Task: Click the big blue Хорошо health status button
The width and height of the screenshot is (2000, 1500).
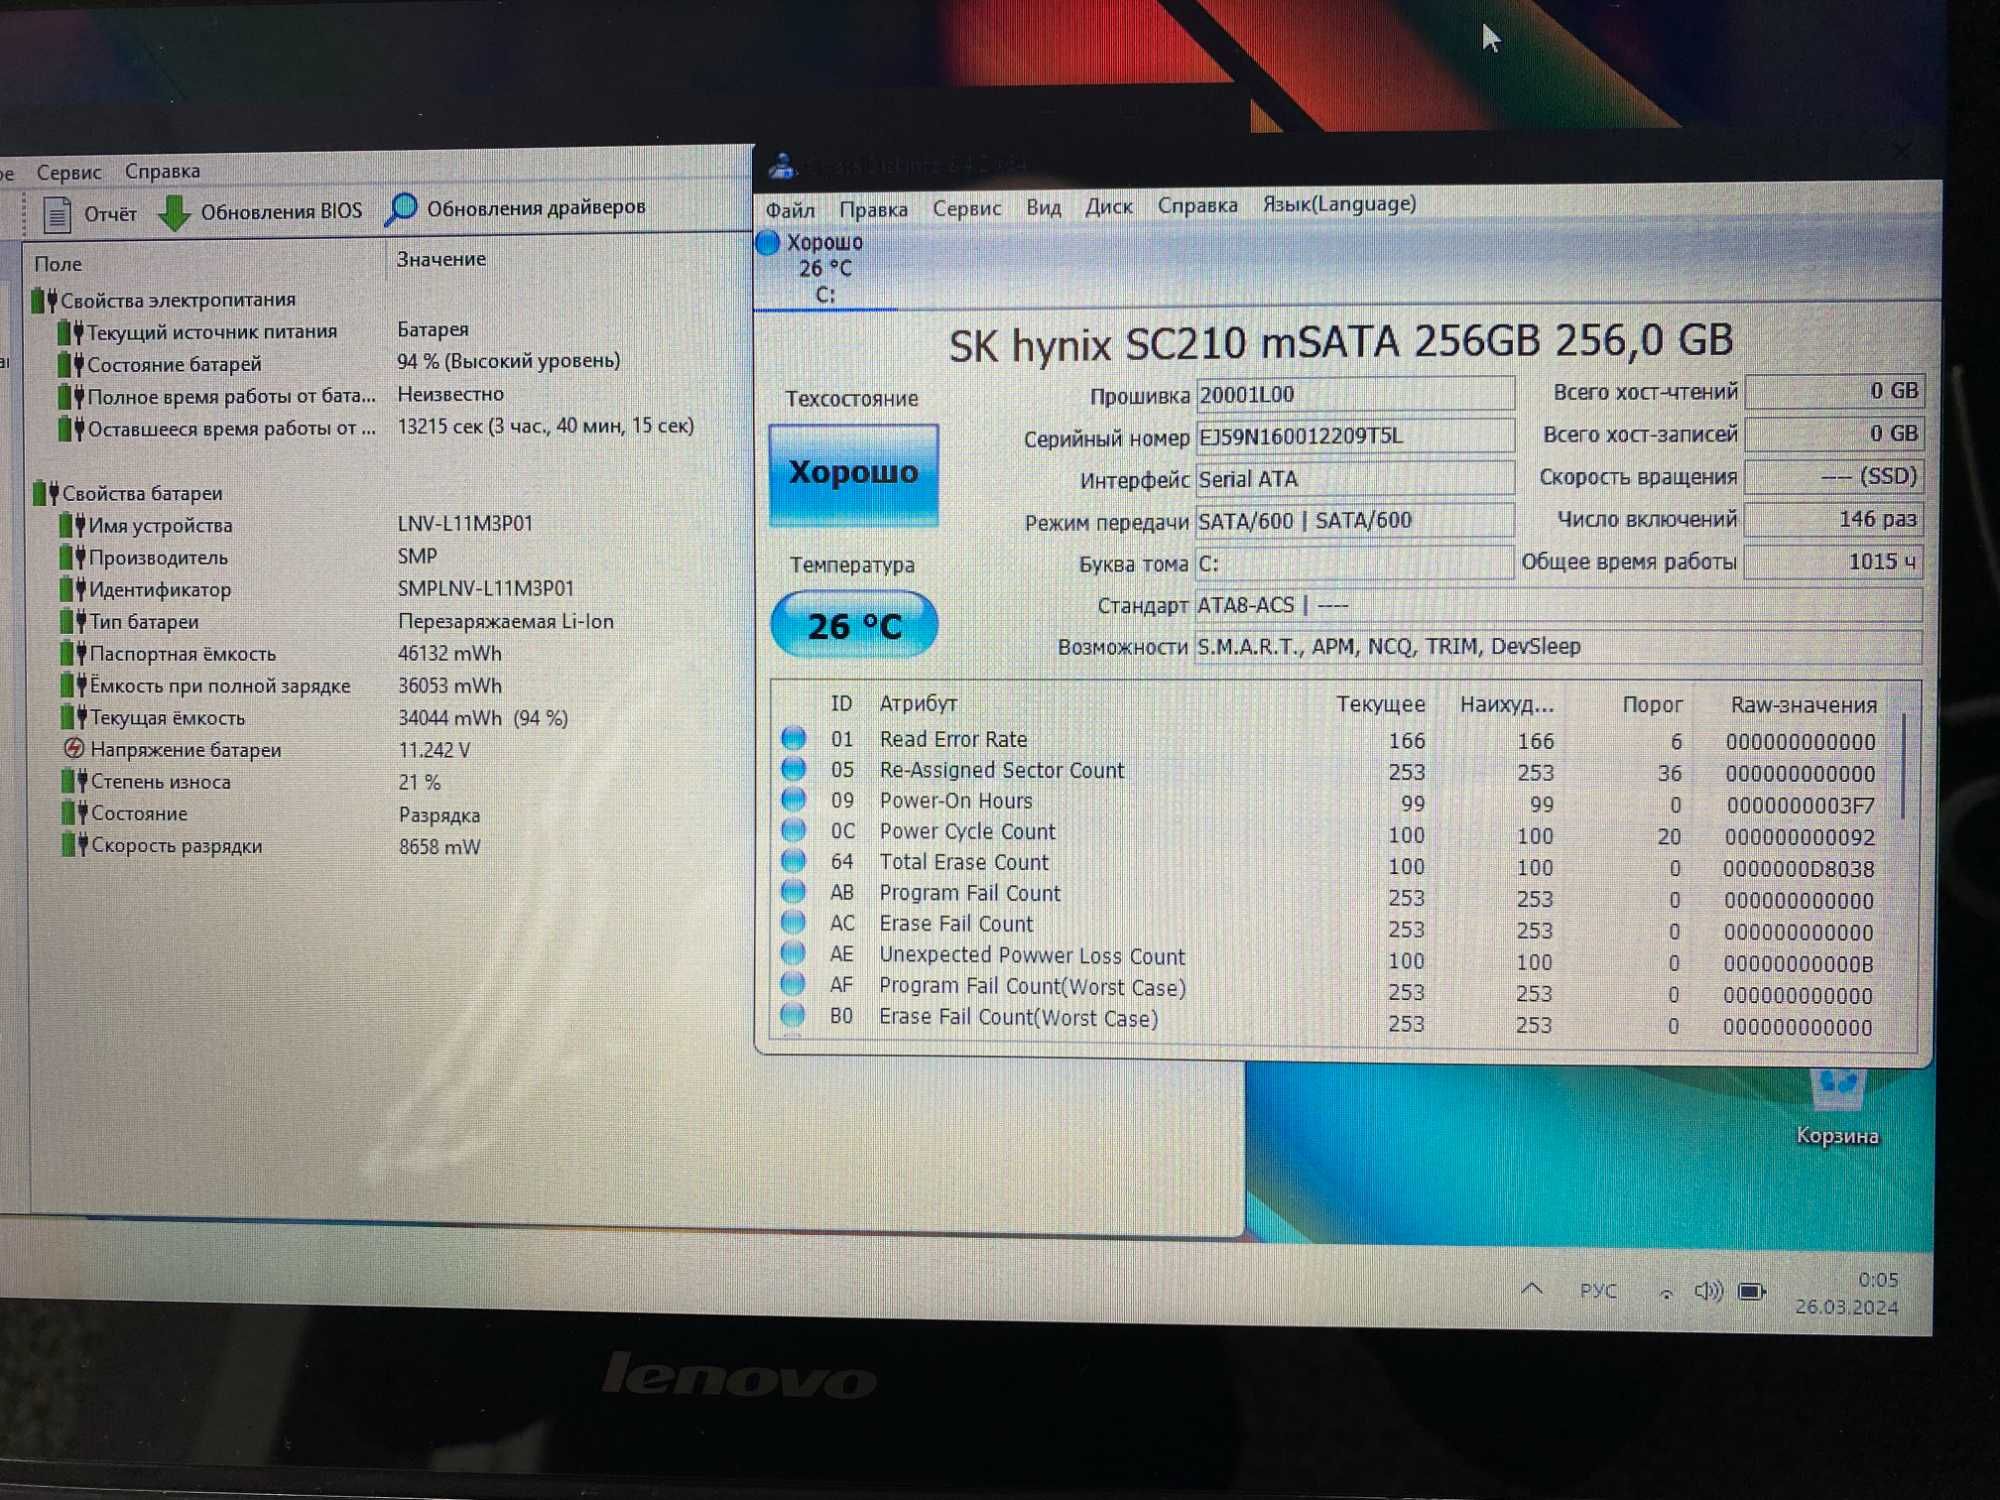Action: [853, 474]
